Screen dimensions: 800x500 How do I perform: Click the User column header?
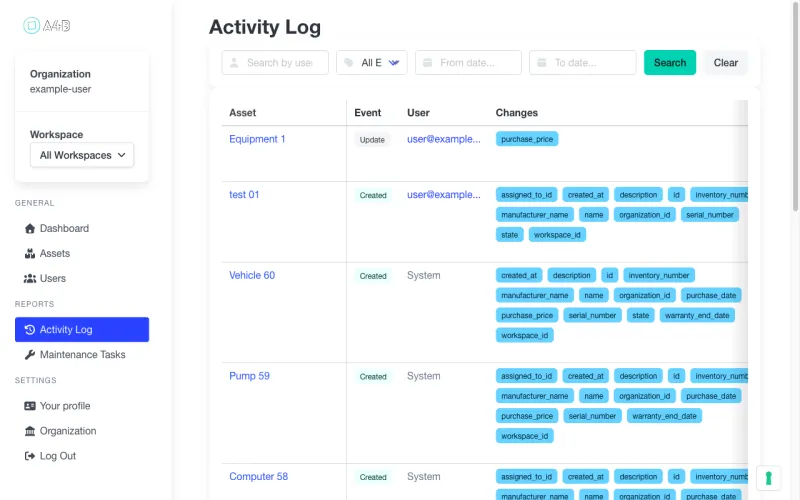[x=418, y=112]
